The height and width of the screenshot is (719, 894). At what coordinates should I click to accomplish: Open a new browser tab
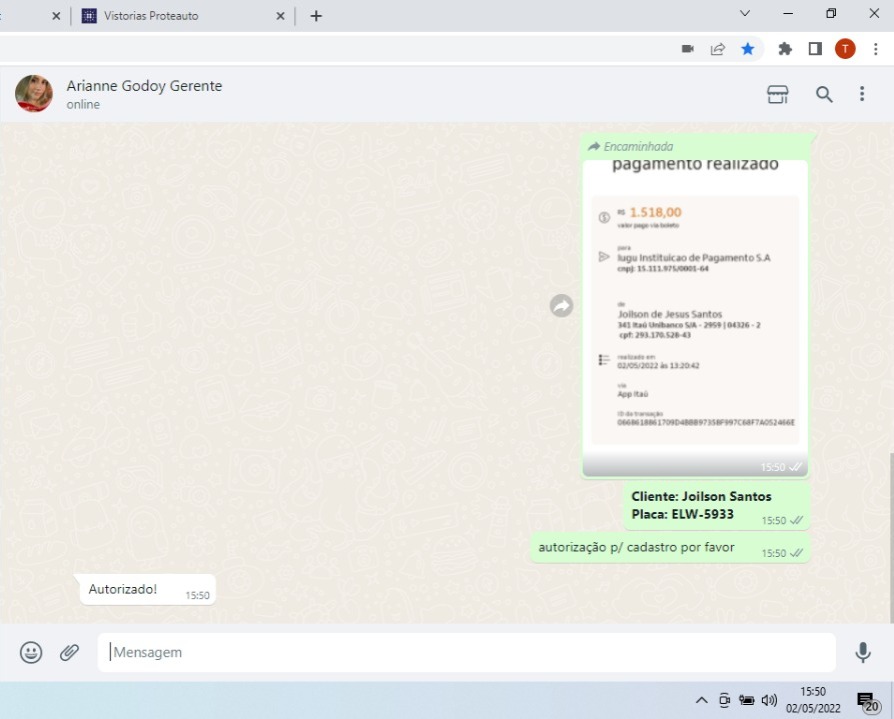click(x=316, y=16)
